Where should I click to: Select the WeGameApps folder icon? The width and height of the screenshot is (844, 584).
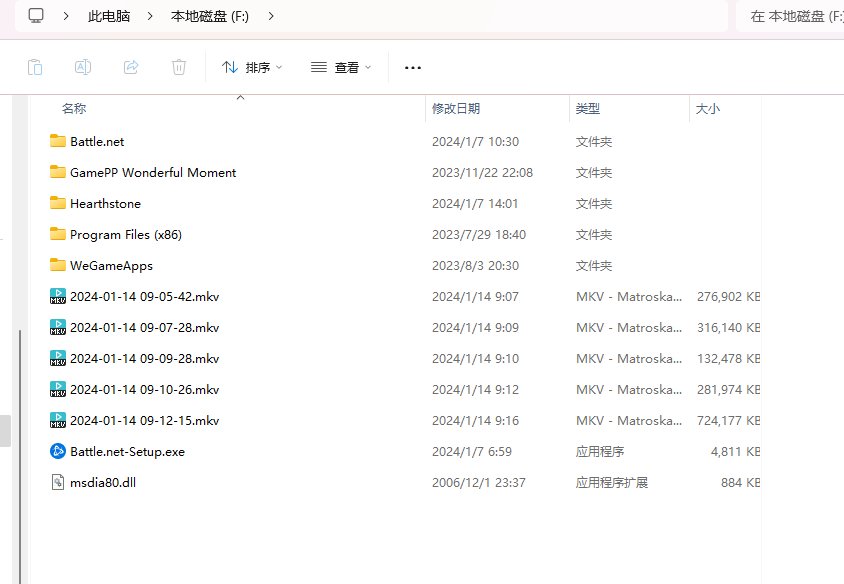58,265
